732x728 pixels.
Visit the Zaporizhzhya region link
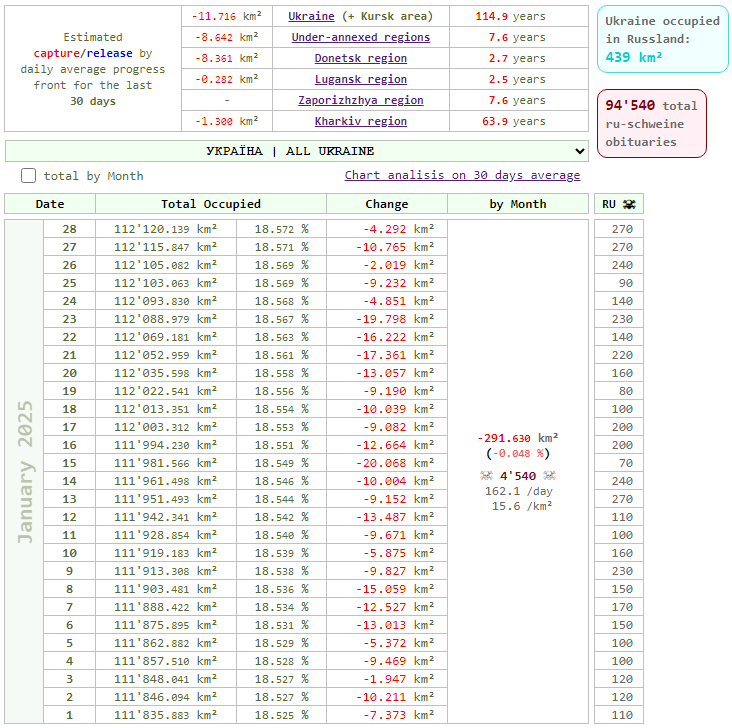coord(360,100)
